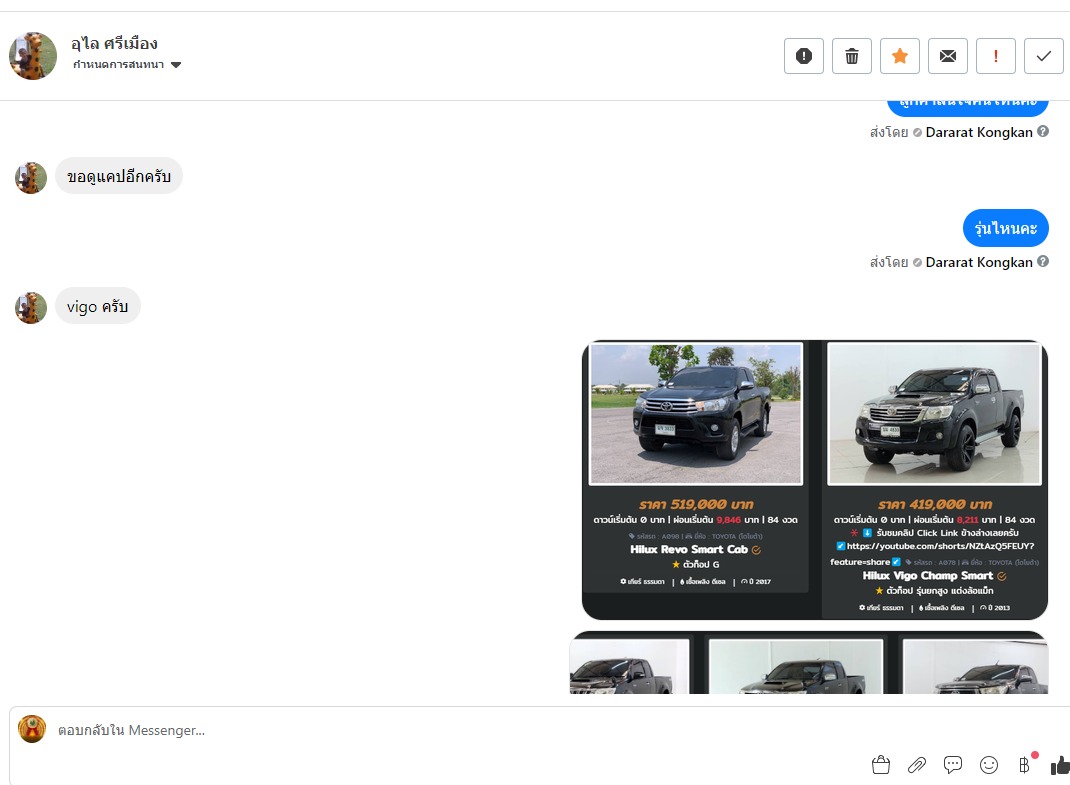Click the page avatar beside the reply box
This screenshot has height=785, width=1070.
[31, 729]
